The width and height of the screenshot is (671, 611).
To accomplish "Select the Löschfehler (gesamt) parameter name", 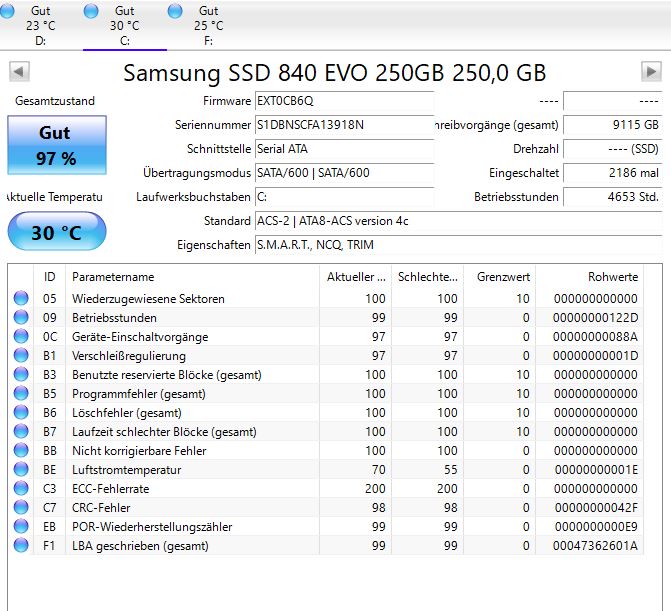I will 127,413.
